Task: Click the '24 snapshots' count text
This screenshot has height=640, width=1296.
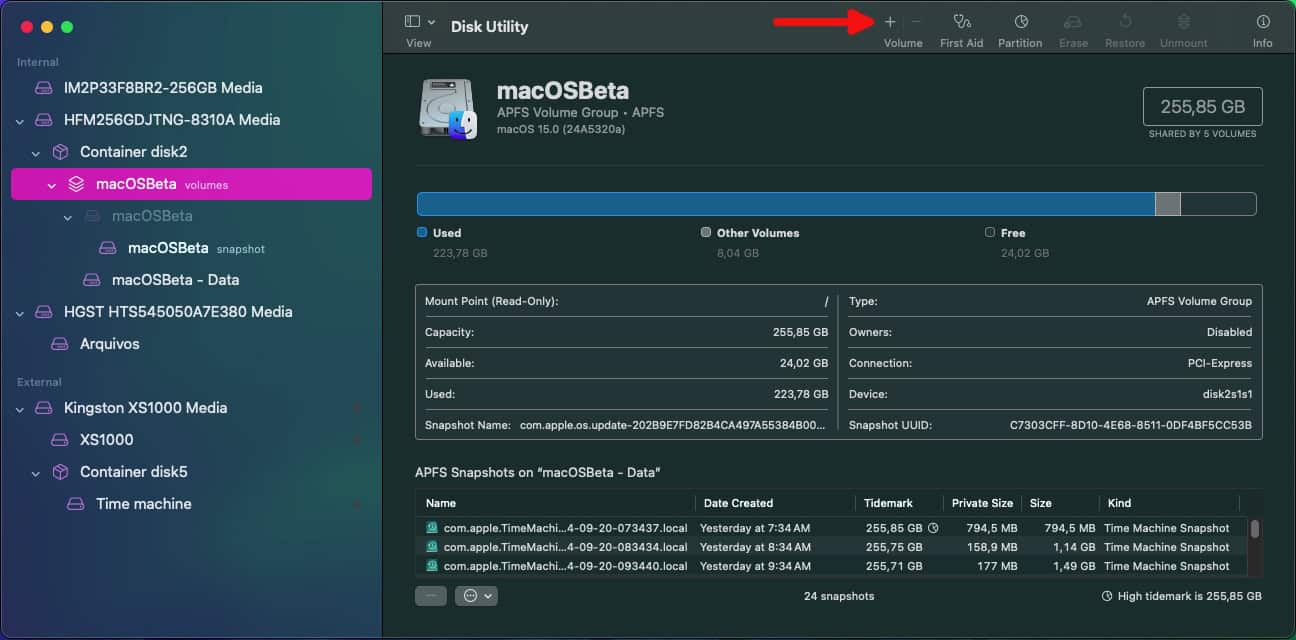Action: [839, 596]
